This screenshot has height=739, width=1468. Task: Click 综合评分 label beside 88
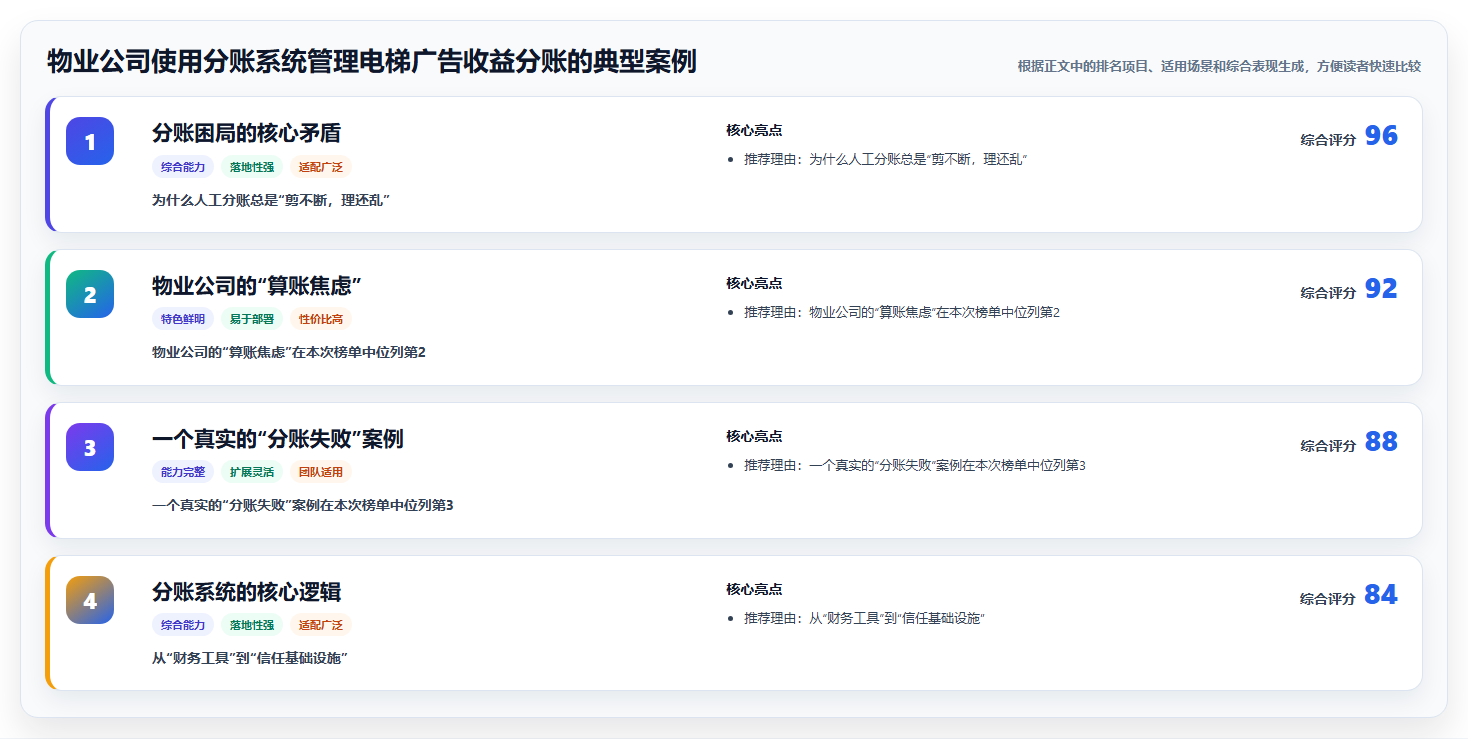click(1328, 446)
